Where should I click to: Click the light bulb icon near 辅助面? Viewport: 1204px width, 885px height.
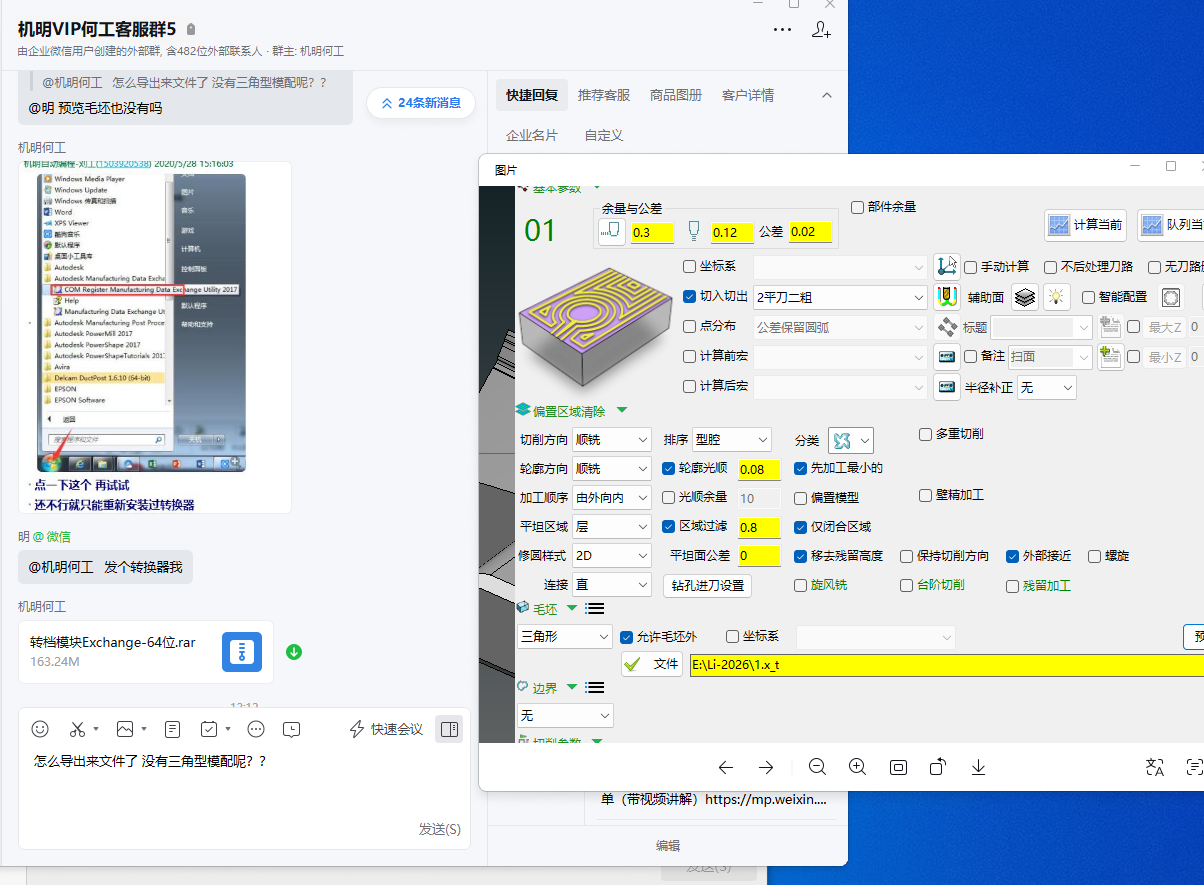1056,297
